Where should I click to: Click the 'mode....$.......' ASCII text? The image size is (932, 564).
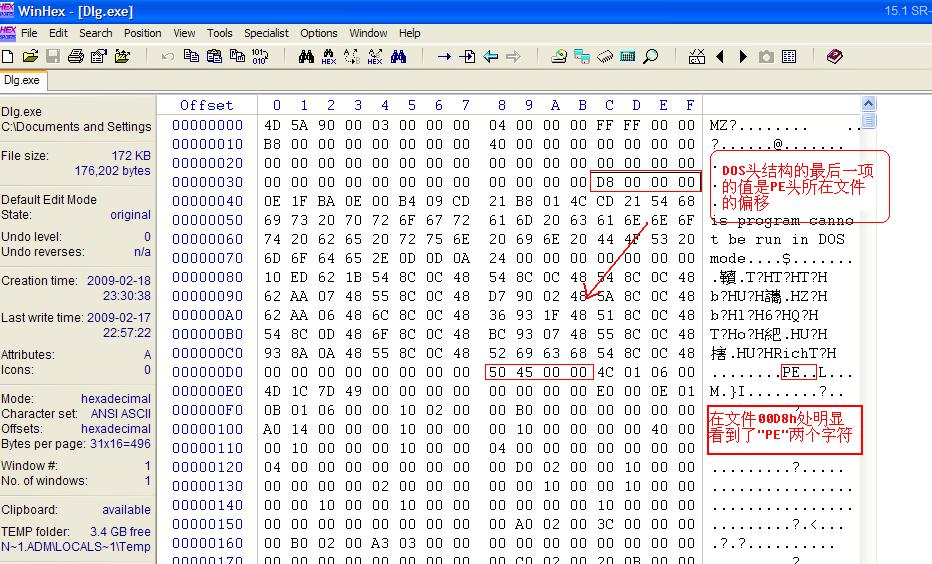coord(781,259)
